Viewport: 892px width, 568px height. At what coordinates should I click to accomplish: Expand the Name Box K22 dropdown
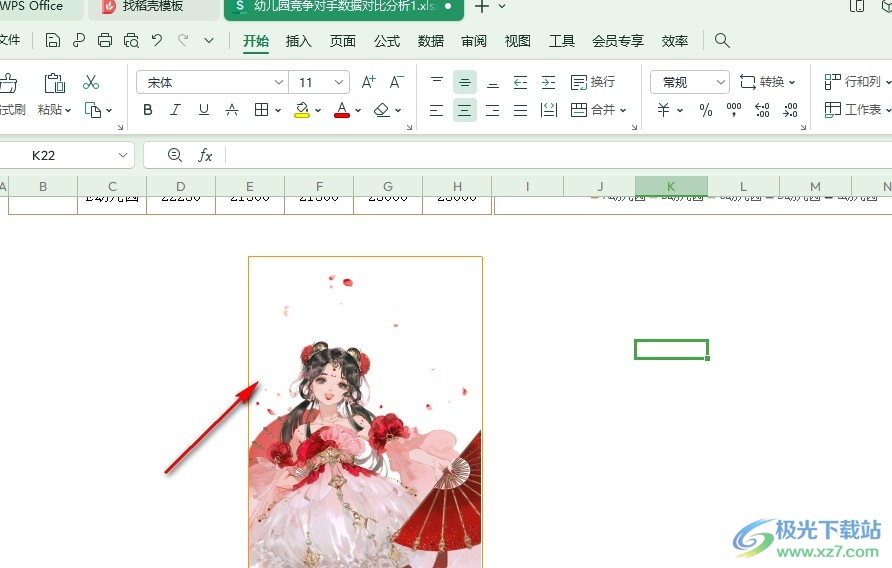pos(122,155)
